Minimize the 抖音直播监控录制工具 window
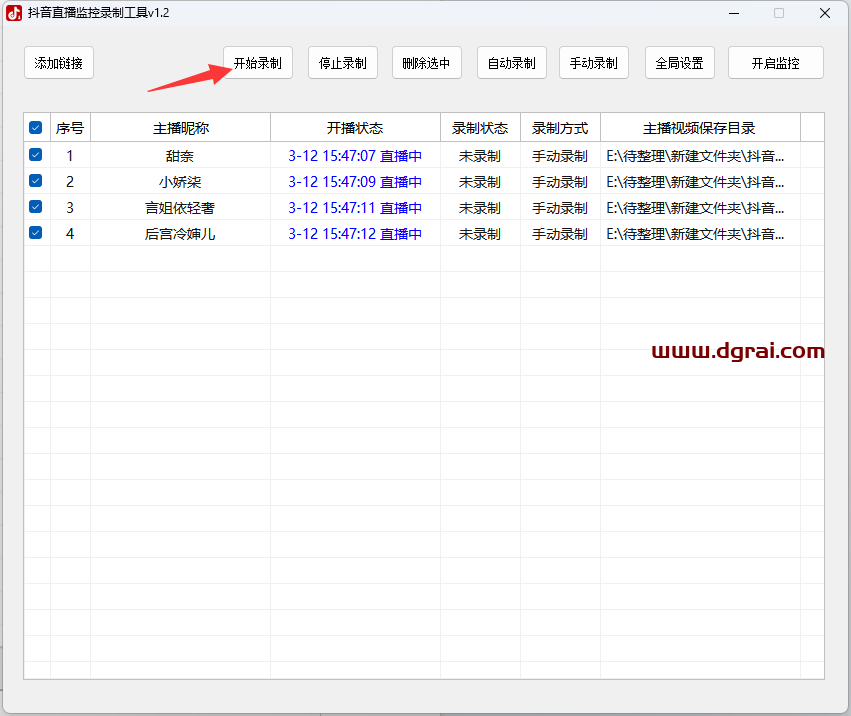 click(x=734, y=13)
